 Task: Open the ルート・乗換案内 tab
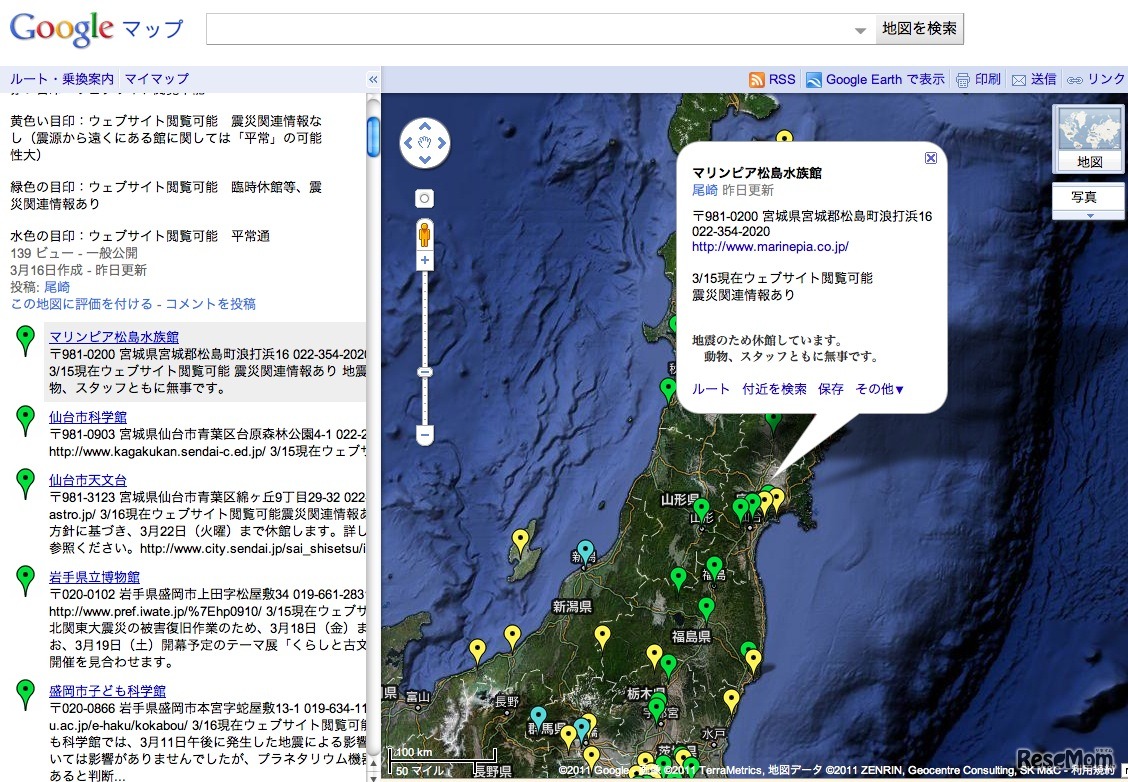[62, 79]
